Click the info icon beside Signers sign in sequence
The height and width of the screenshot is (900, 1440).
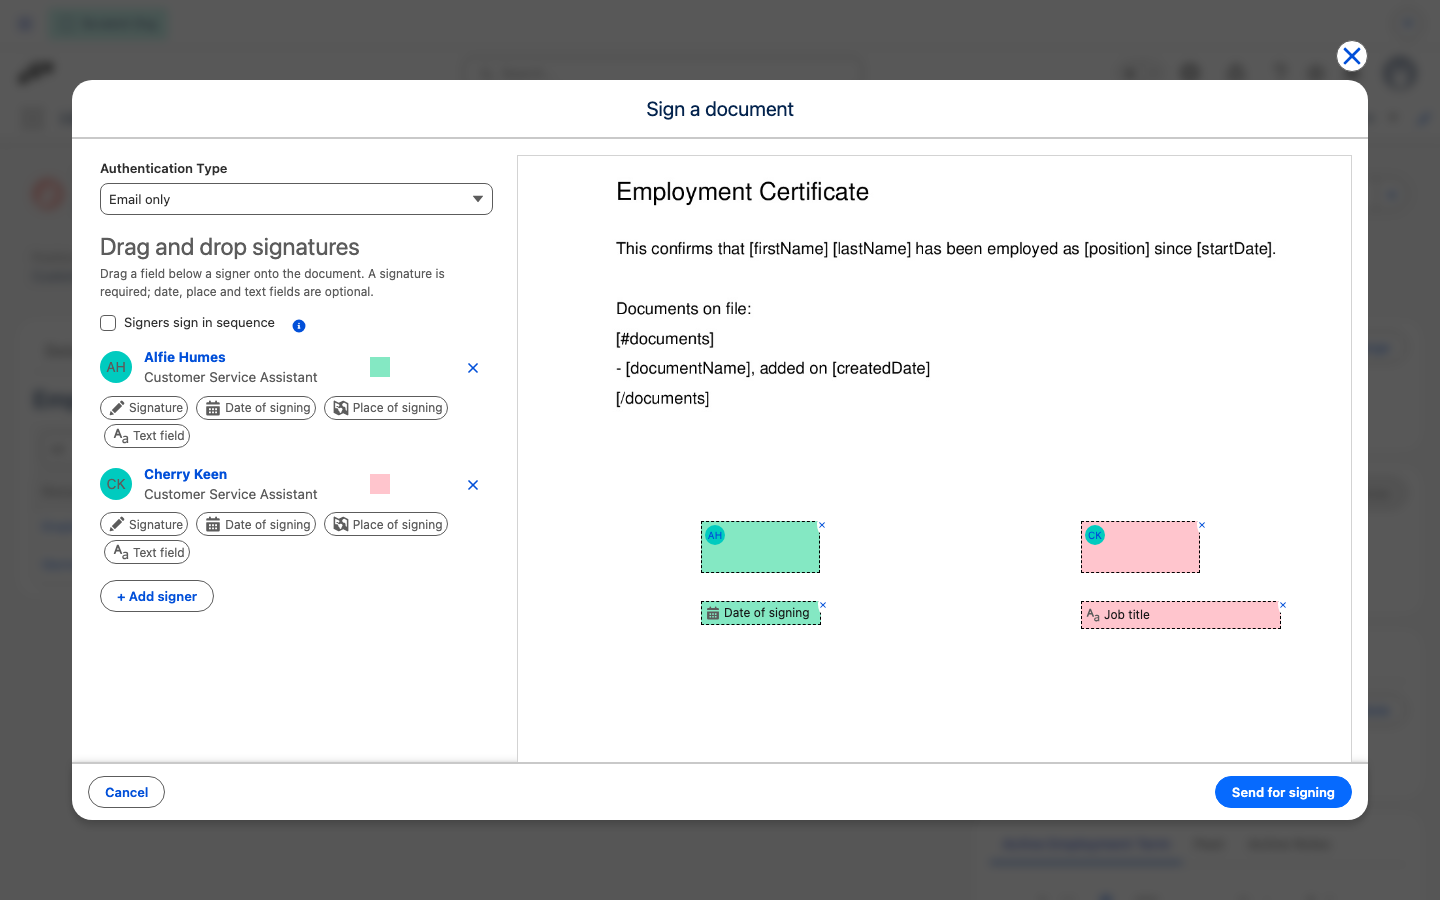click(299, 325)
